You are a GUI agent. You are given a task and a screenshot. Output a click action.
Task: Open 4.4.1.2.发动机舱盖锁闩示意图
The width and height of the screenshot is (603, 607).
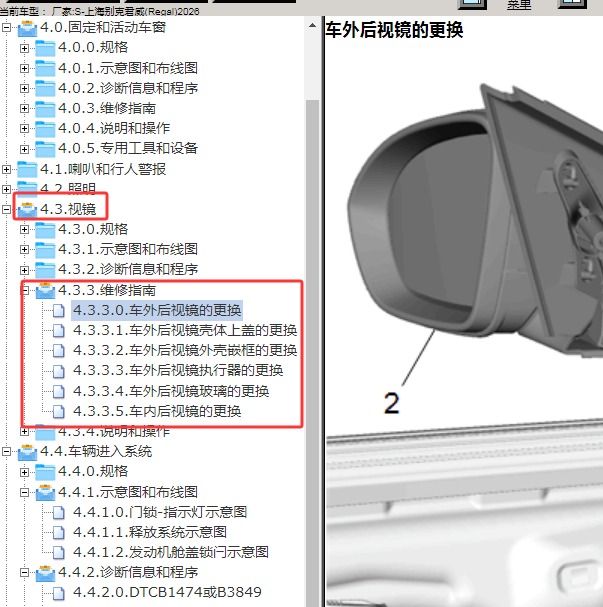coord(171,553)
